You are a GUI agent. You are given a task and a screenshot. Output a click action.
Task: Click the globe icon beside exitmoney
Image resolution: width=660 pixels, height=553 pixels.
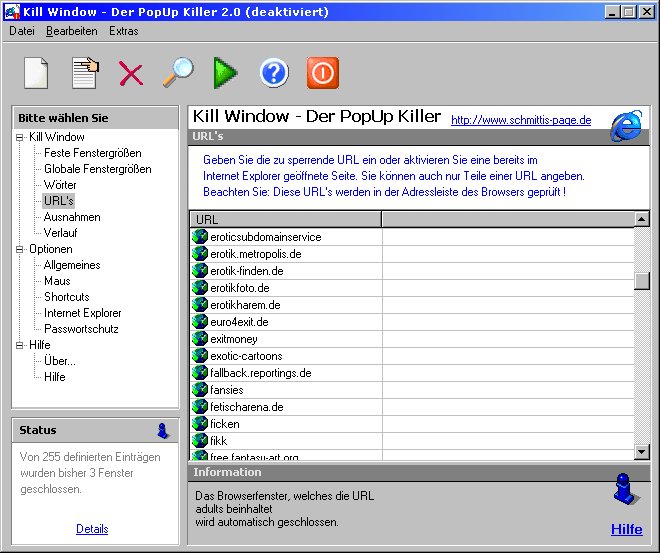pyautogui.click(x=200, y=339)
